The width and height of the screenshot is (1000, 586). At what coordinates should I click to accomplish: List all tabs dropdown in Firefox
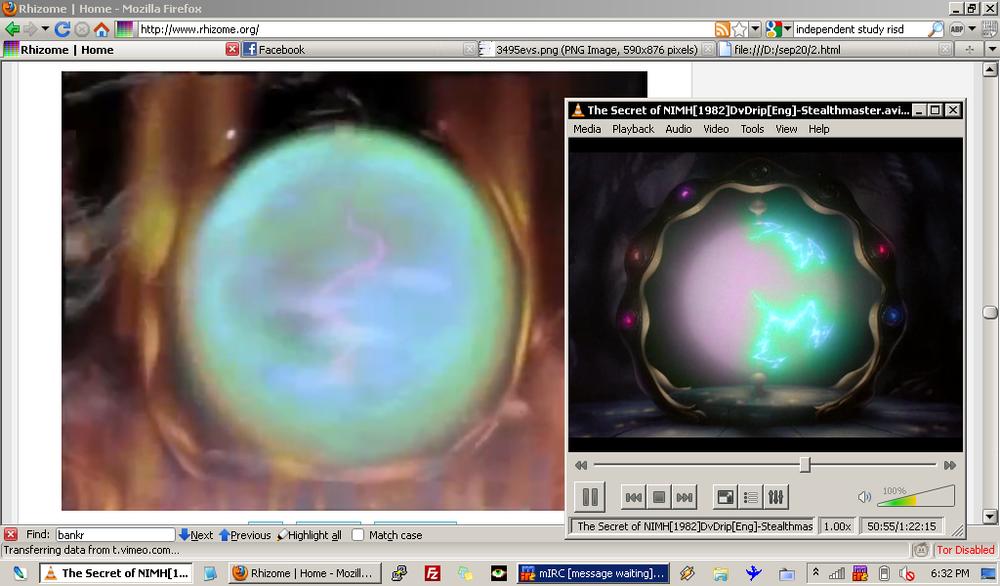pos(992,49)
